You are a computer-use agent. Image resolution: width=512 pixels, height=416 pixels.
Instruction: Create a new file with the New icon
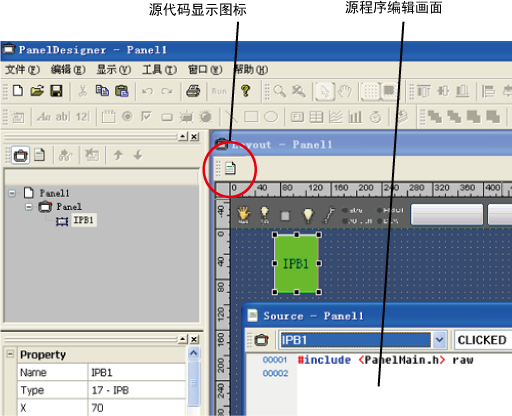click(18, 91)
